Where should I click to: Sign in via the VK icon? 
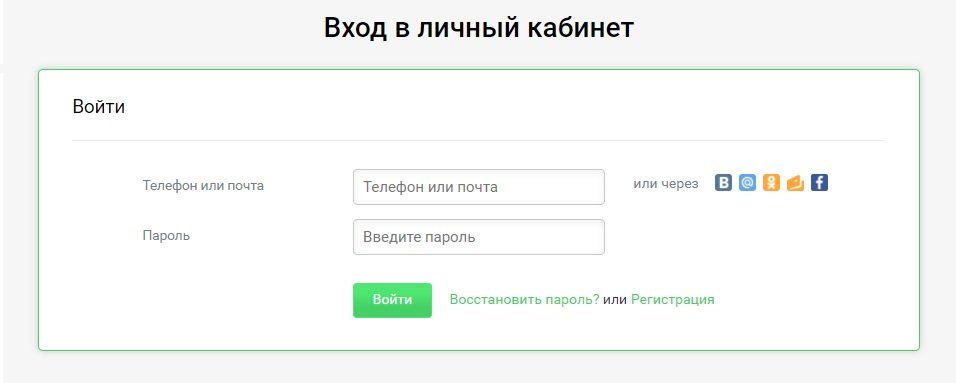[723, 183]
